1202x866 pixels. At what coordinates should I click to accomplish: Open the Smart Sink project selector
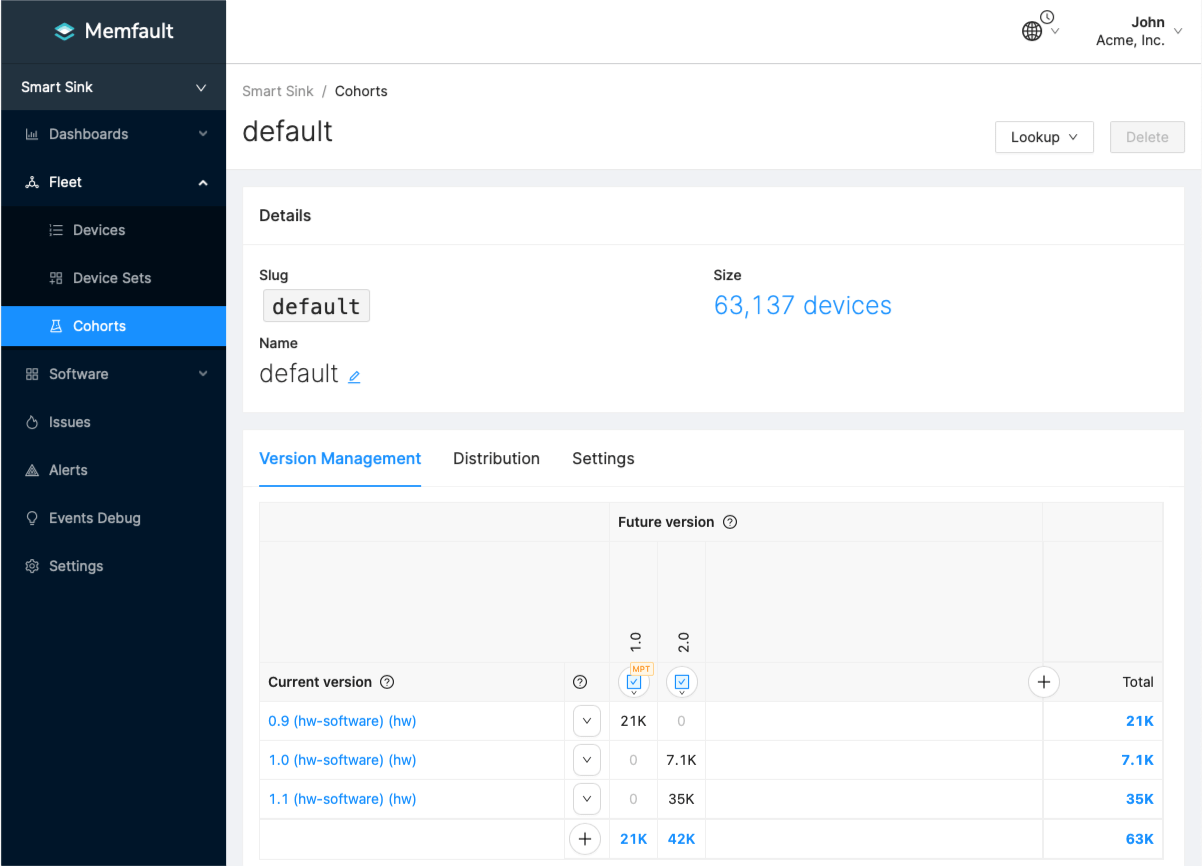[x=113, y=87]
